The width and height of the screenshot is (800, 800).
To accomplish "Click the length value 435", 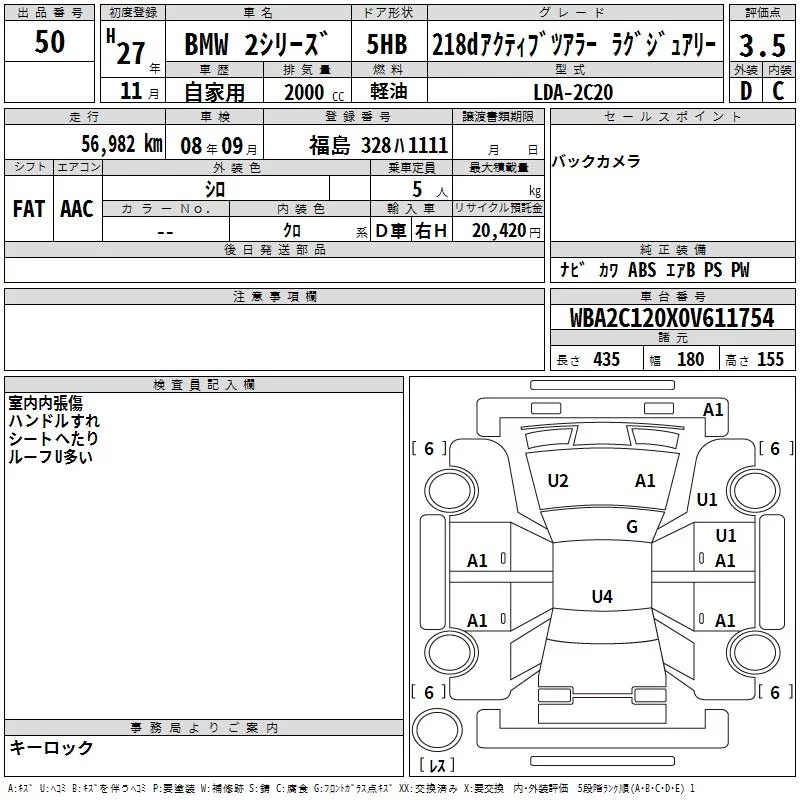I will tap(606, 360).
